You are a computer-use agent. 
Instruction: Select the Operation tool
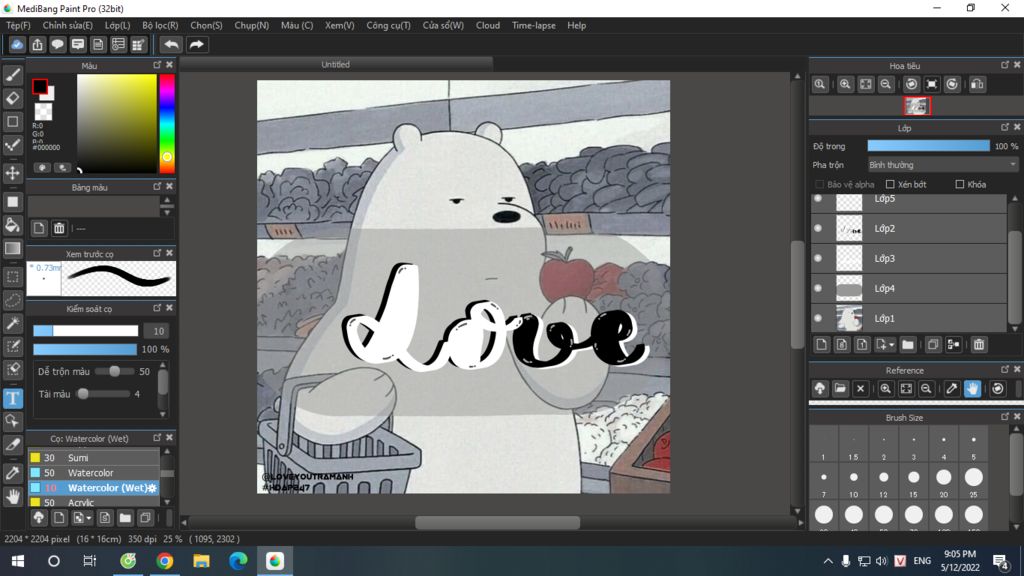12,421
